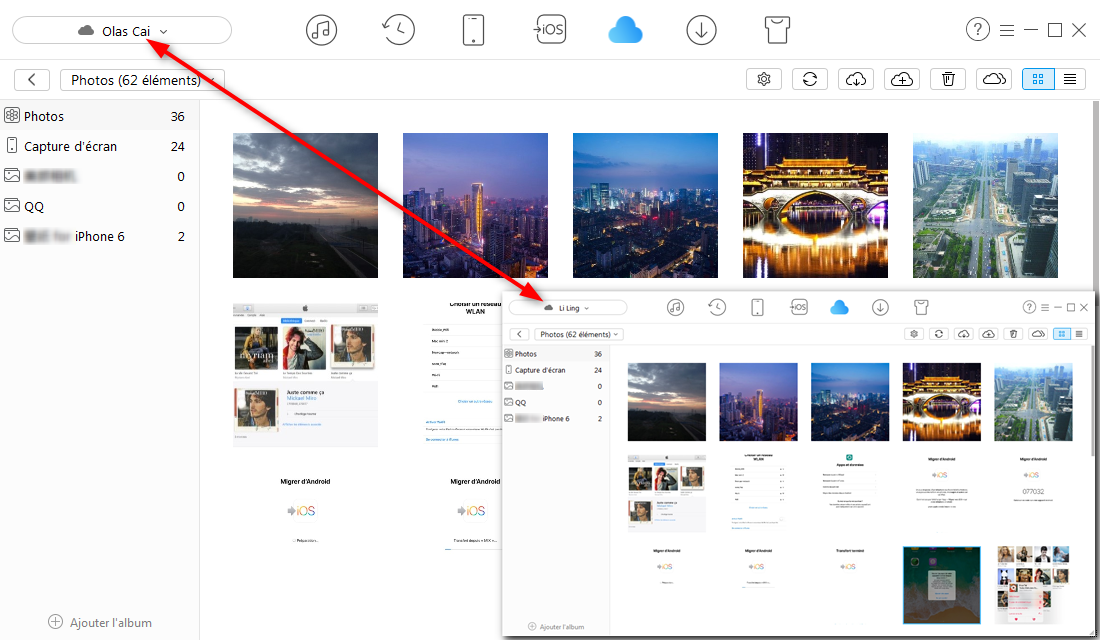Click refresh icon in Li Ling window toolbar
Viewport: 1100px width, 640px height.
(x=939, y=334)
